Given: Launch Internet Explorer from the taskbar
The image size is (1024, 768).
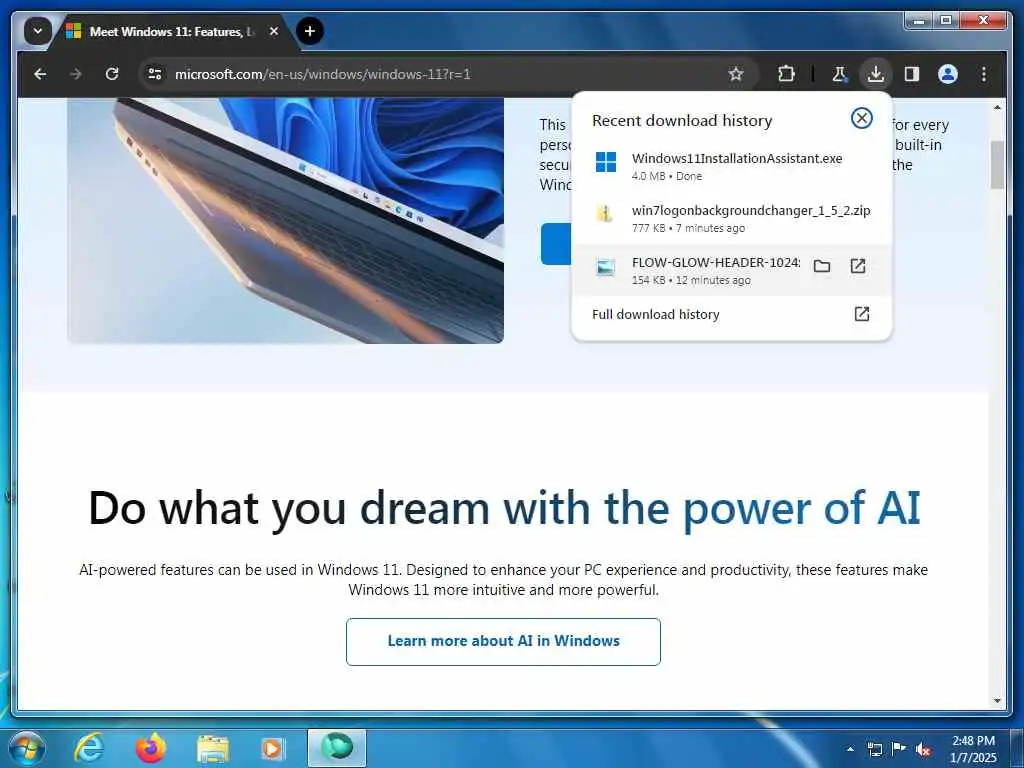Looking at the screenshot, I should click(x=89, y=748).
